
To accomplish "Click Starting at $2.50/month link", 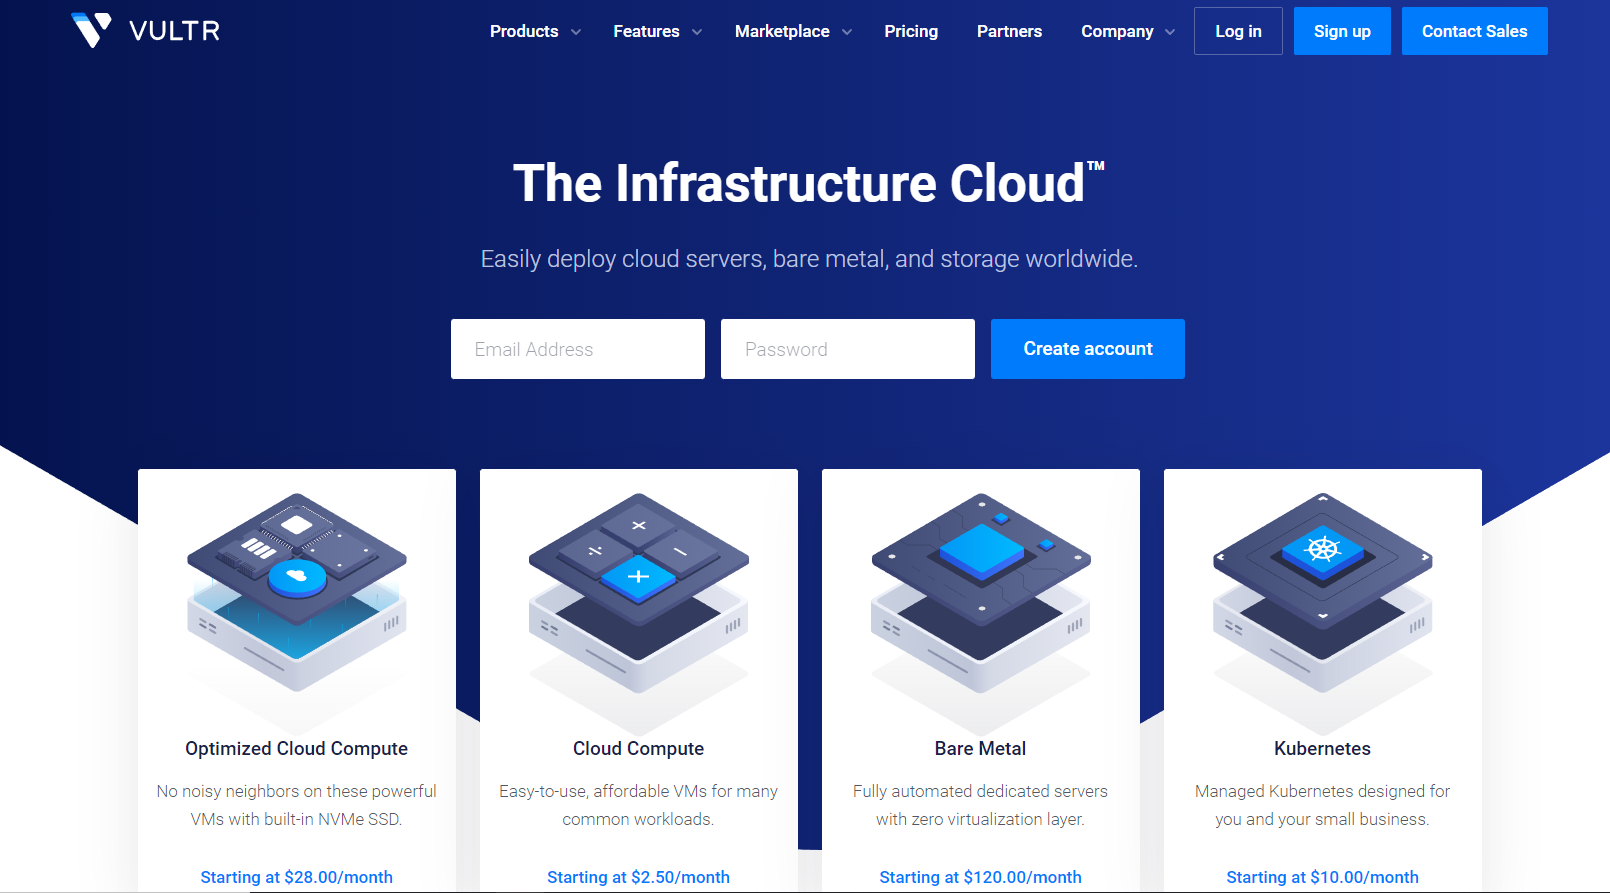I will click(639, 877).
